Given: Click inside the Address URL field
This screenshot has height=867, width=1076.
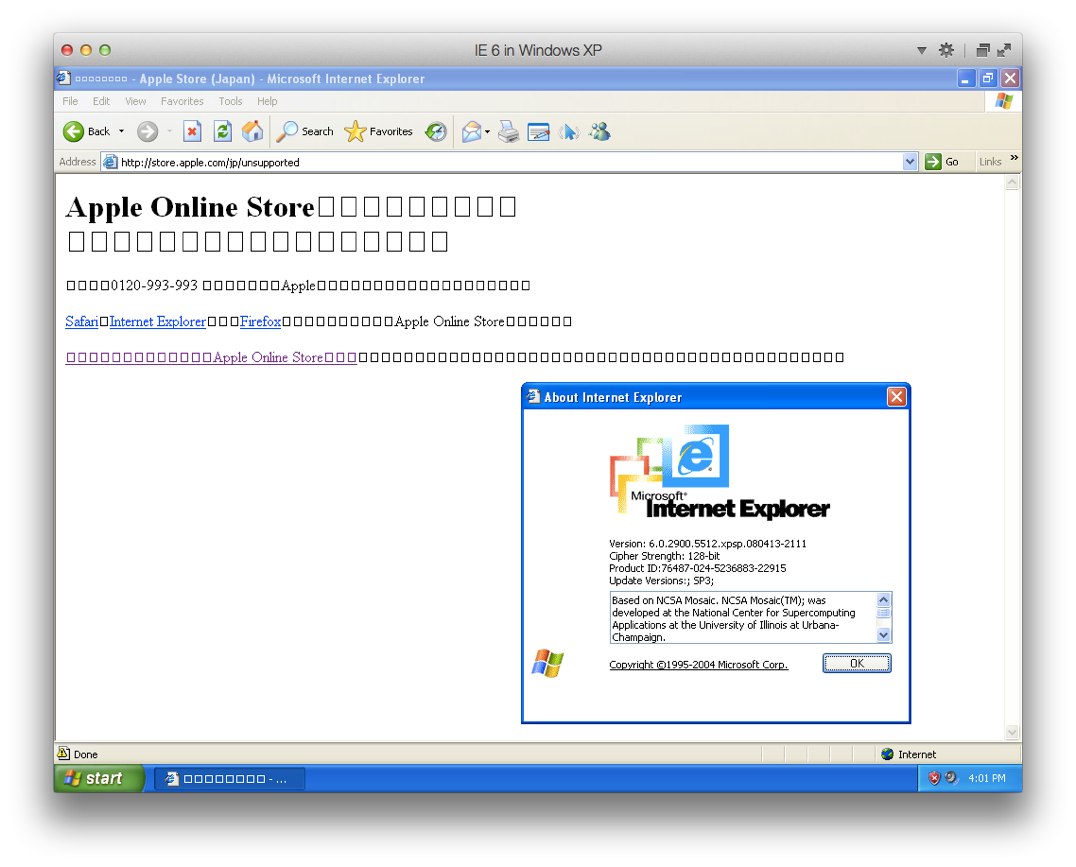Looking at the screenshot, I should pyautogui.click(x=509, y=162).
